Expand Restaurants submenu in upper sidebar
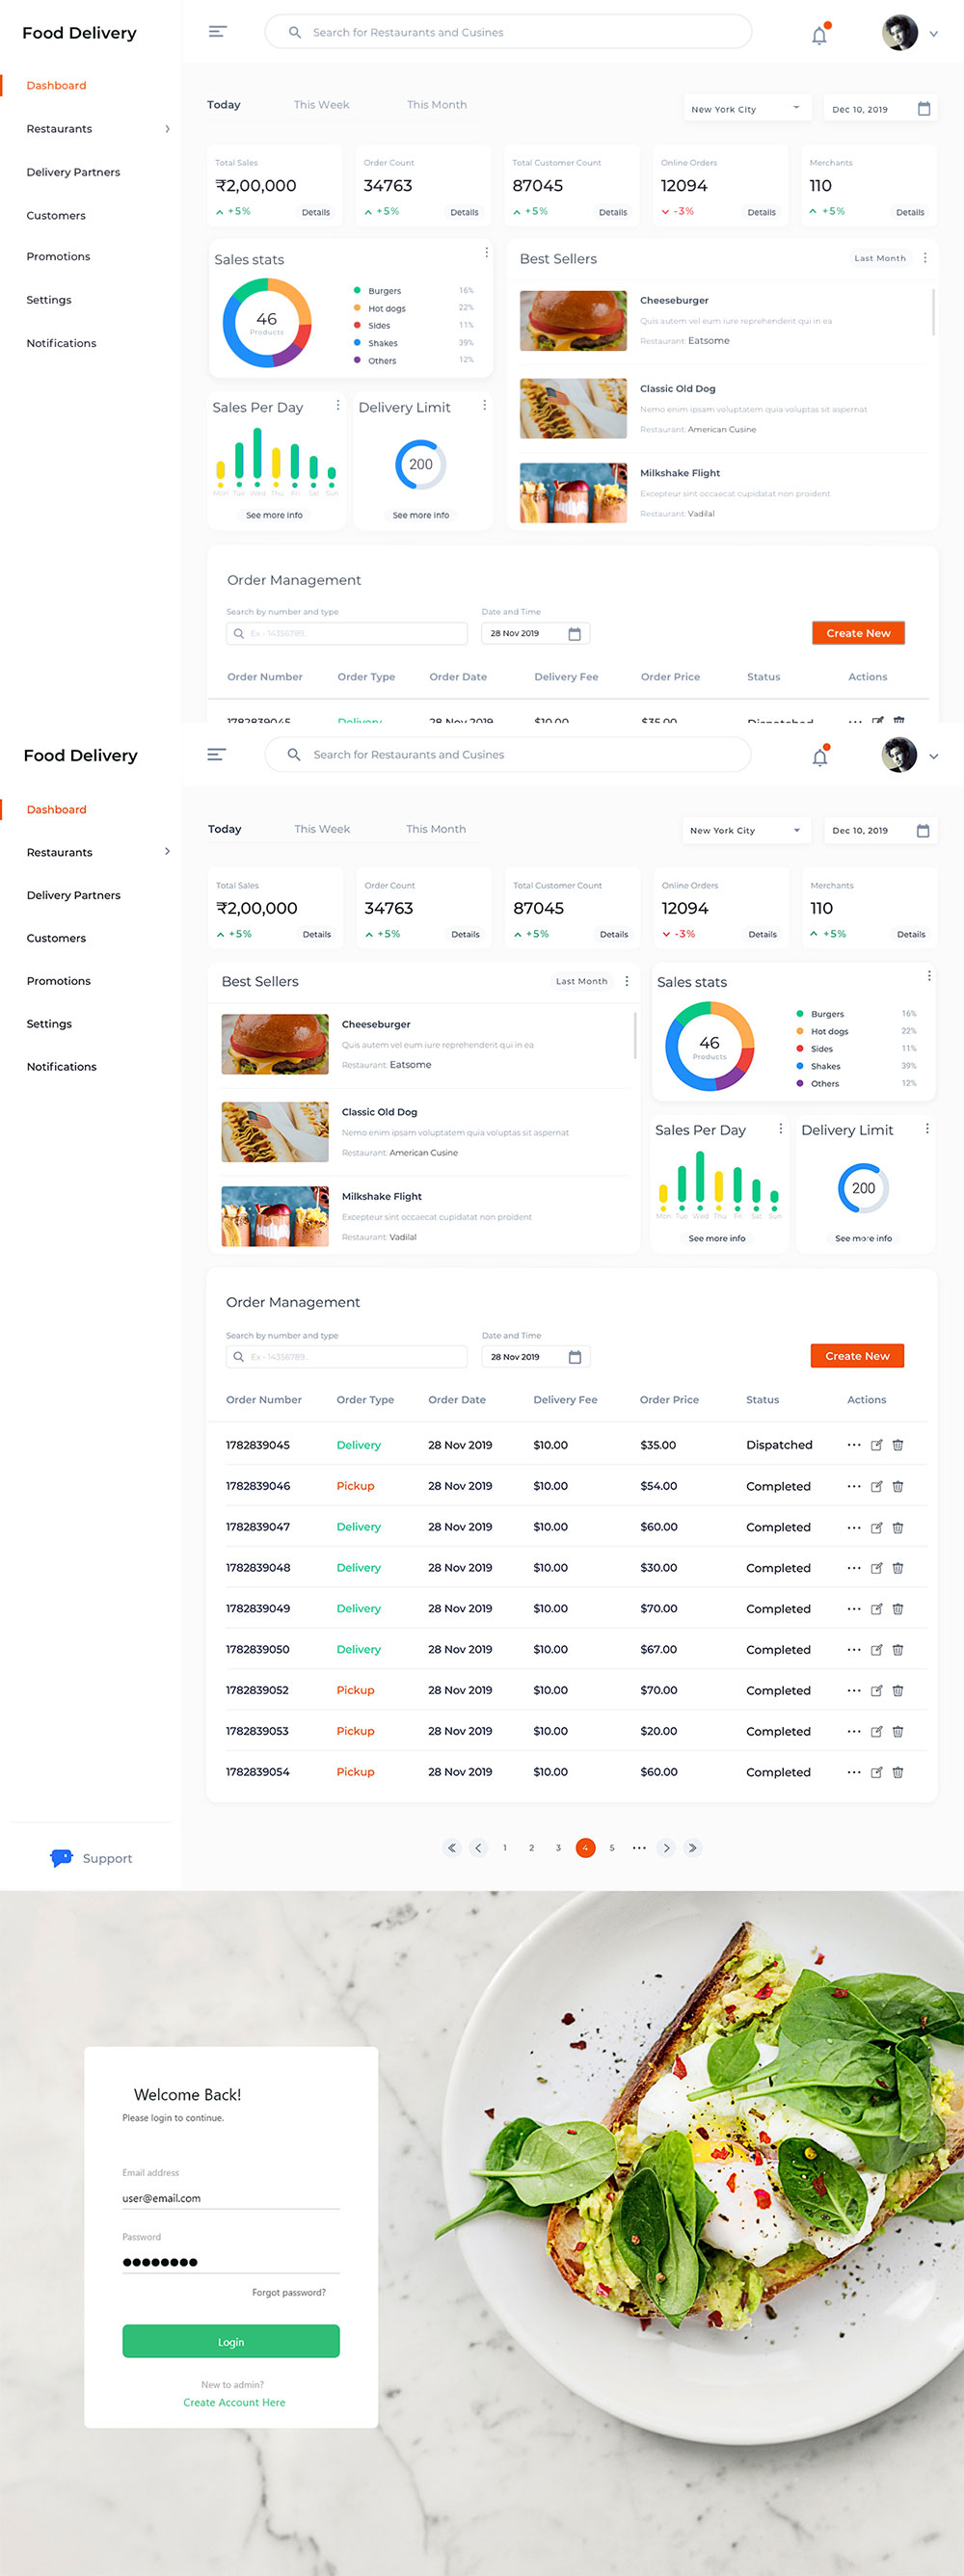 click(x=167, y=129)
